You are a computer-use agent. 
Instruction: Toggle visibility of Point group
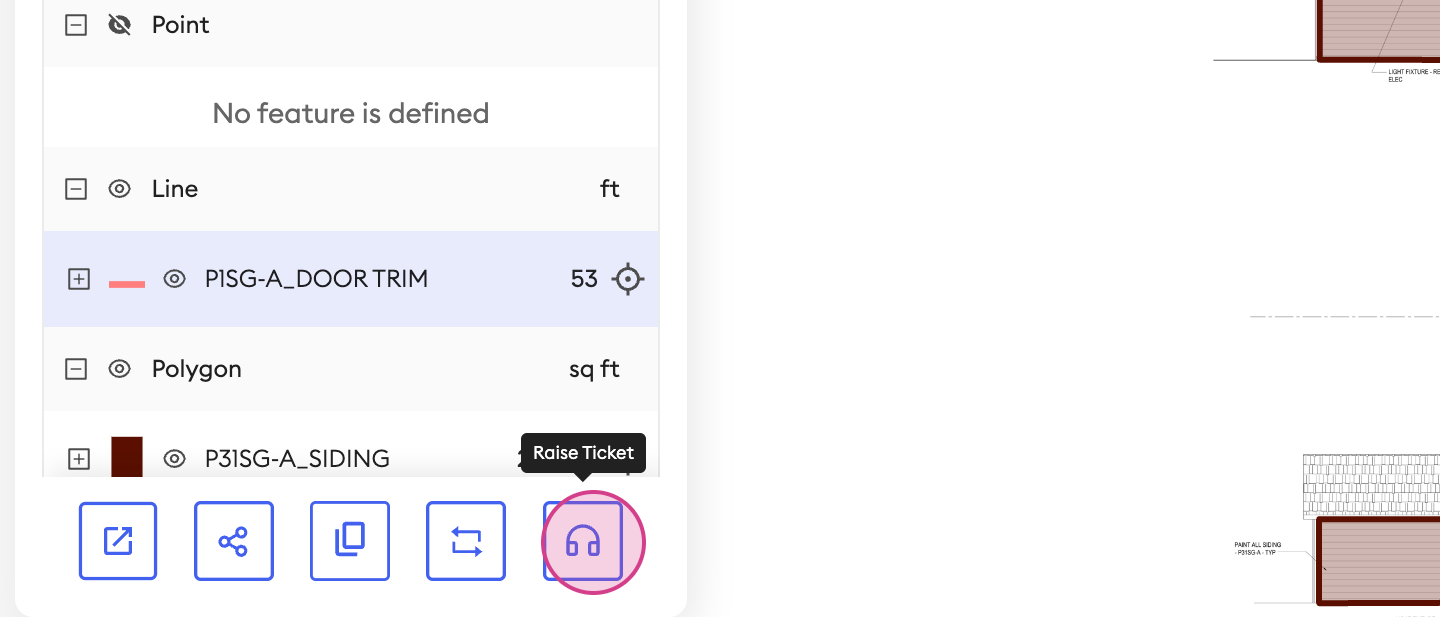(120, 25)
